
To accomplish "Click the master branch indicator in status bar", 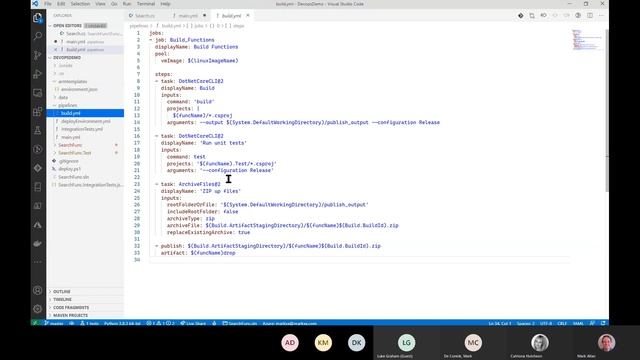I will click(54, 323).
